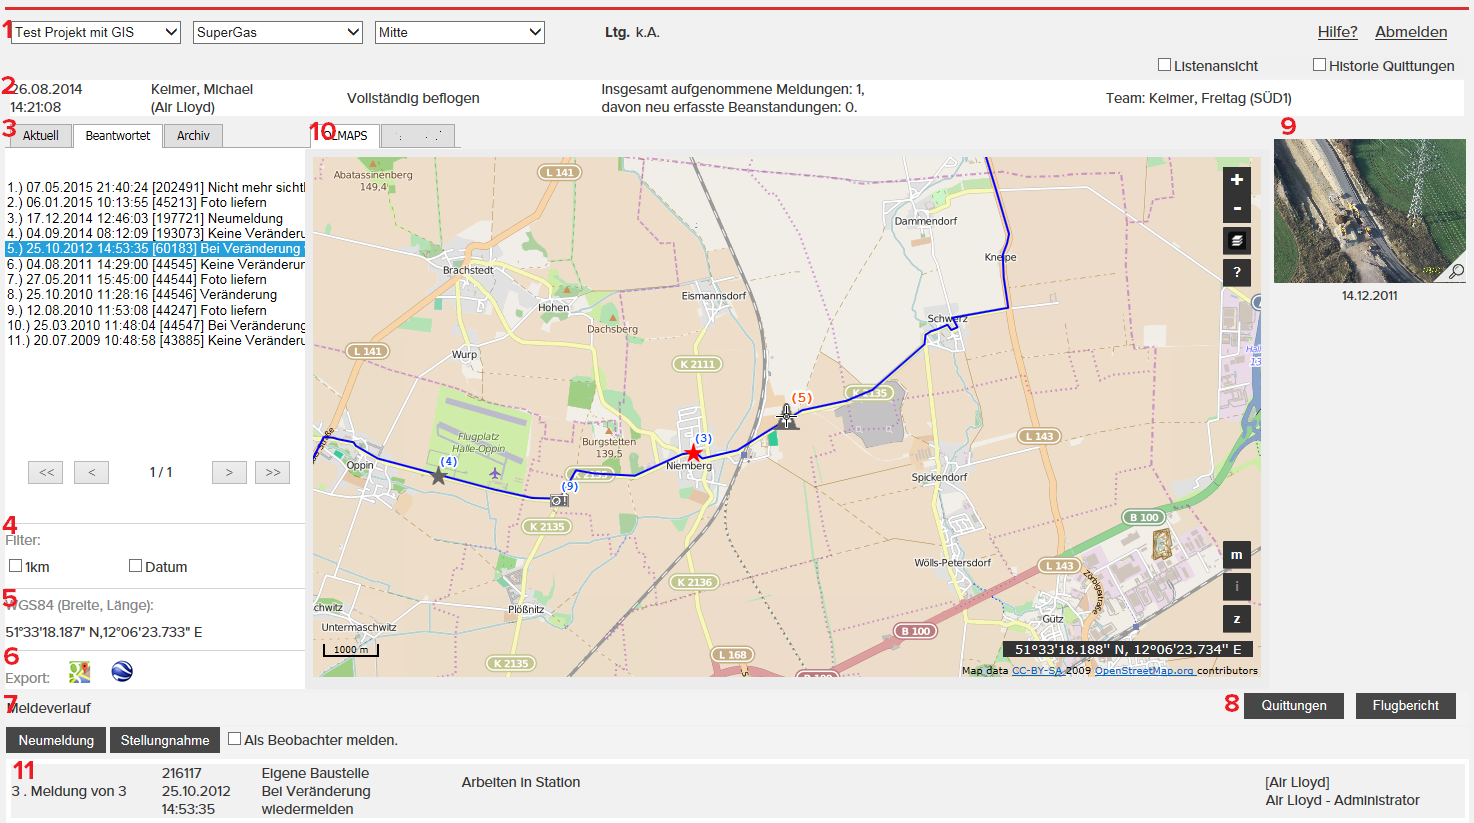The image size is (1474, 823).
Task: Switch to the Aktuell tab
Action: pyautogui.click(x=41, y=136)
